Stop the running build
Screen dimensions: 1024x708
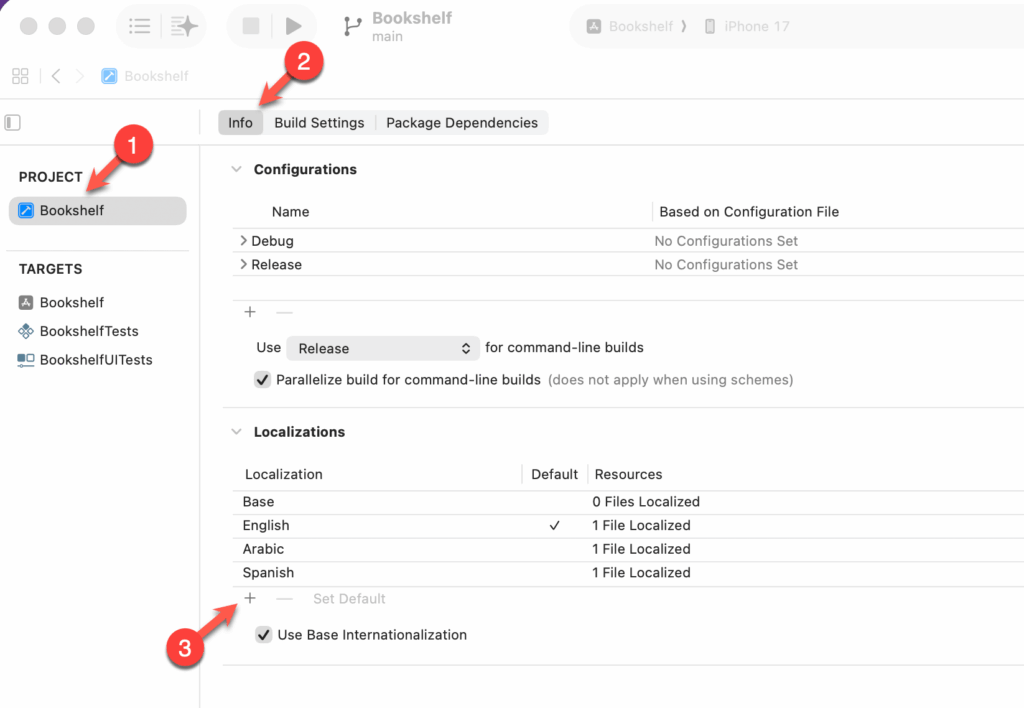[x=251, y=26]
